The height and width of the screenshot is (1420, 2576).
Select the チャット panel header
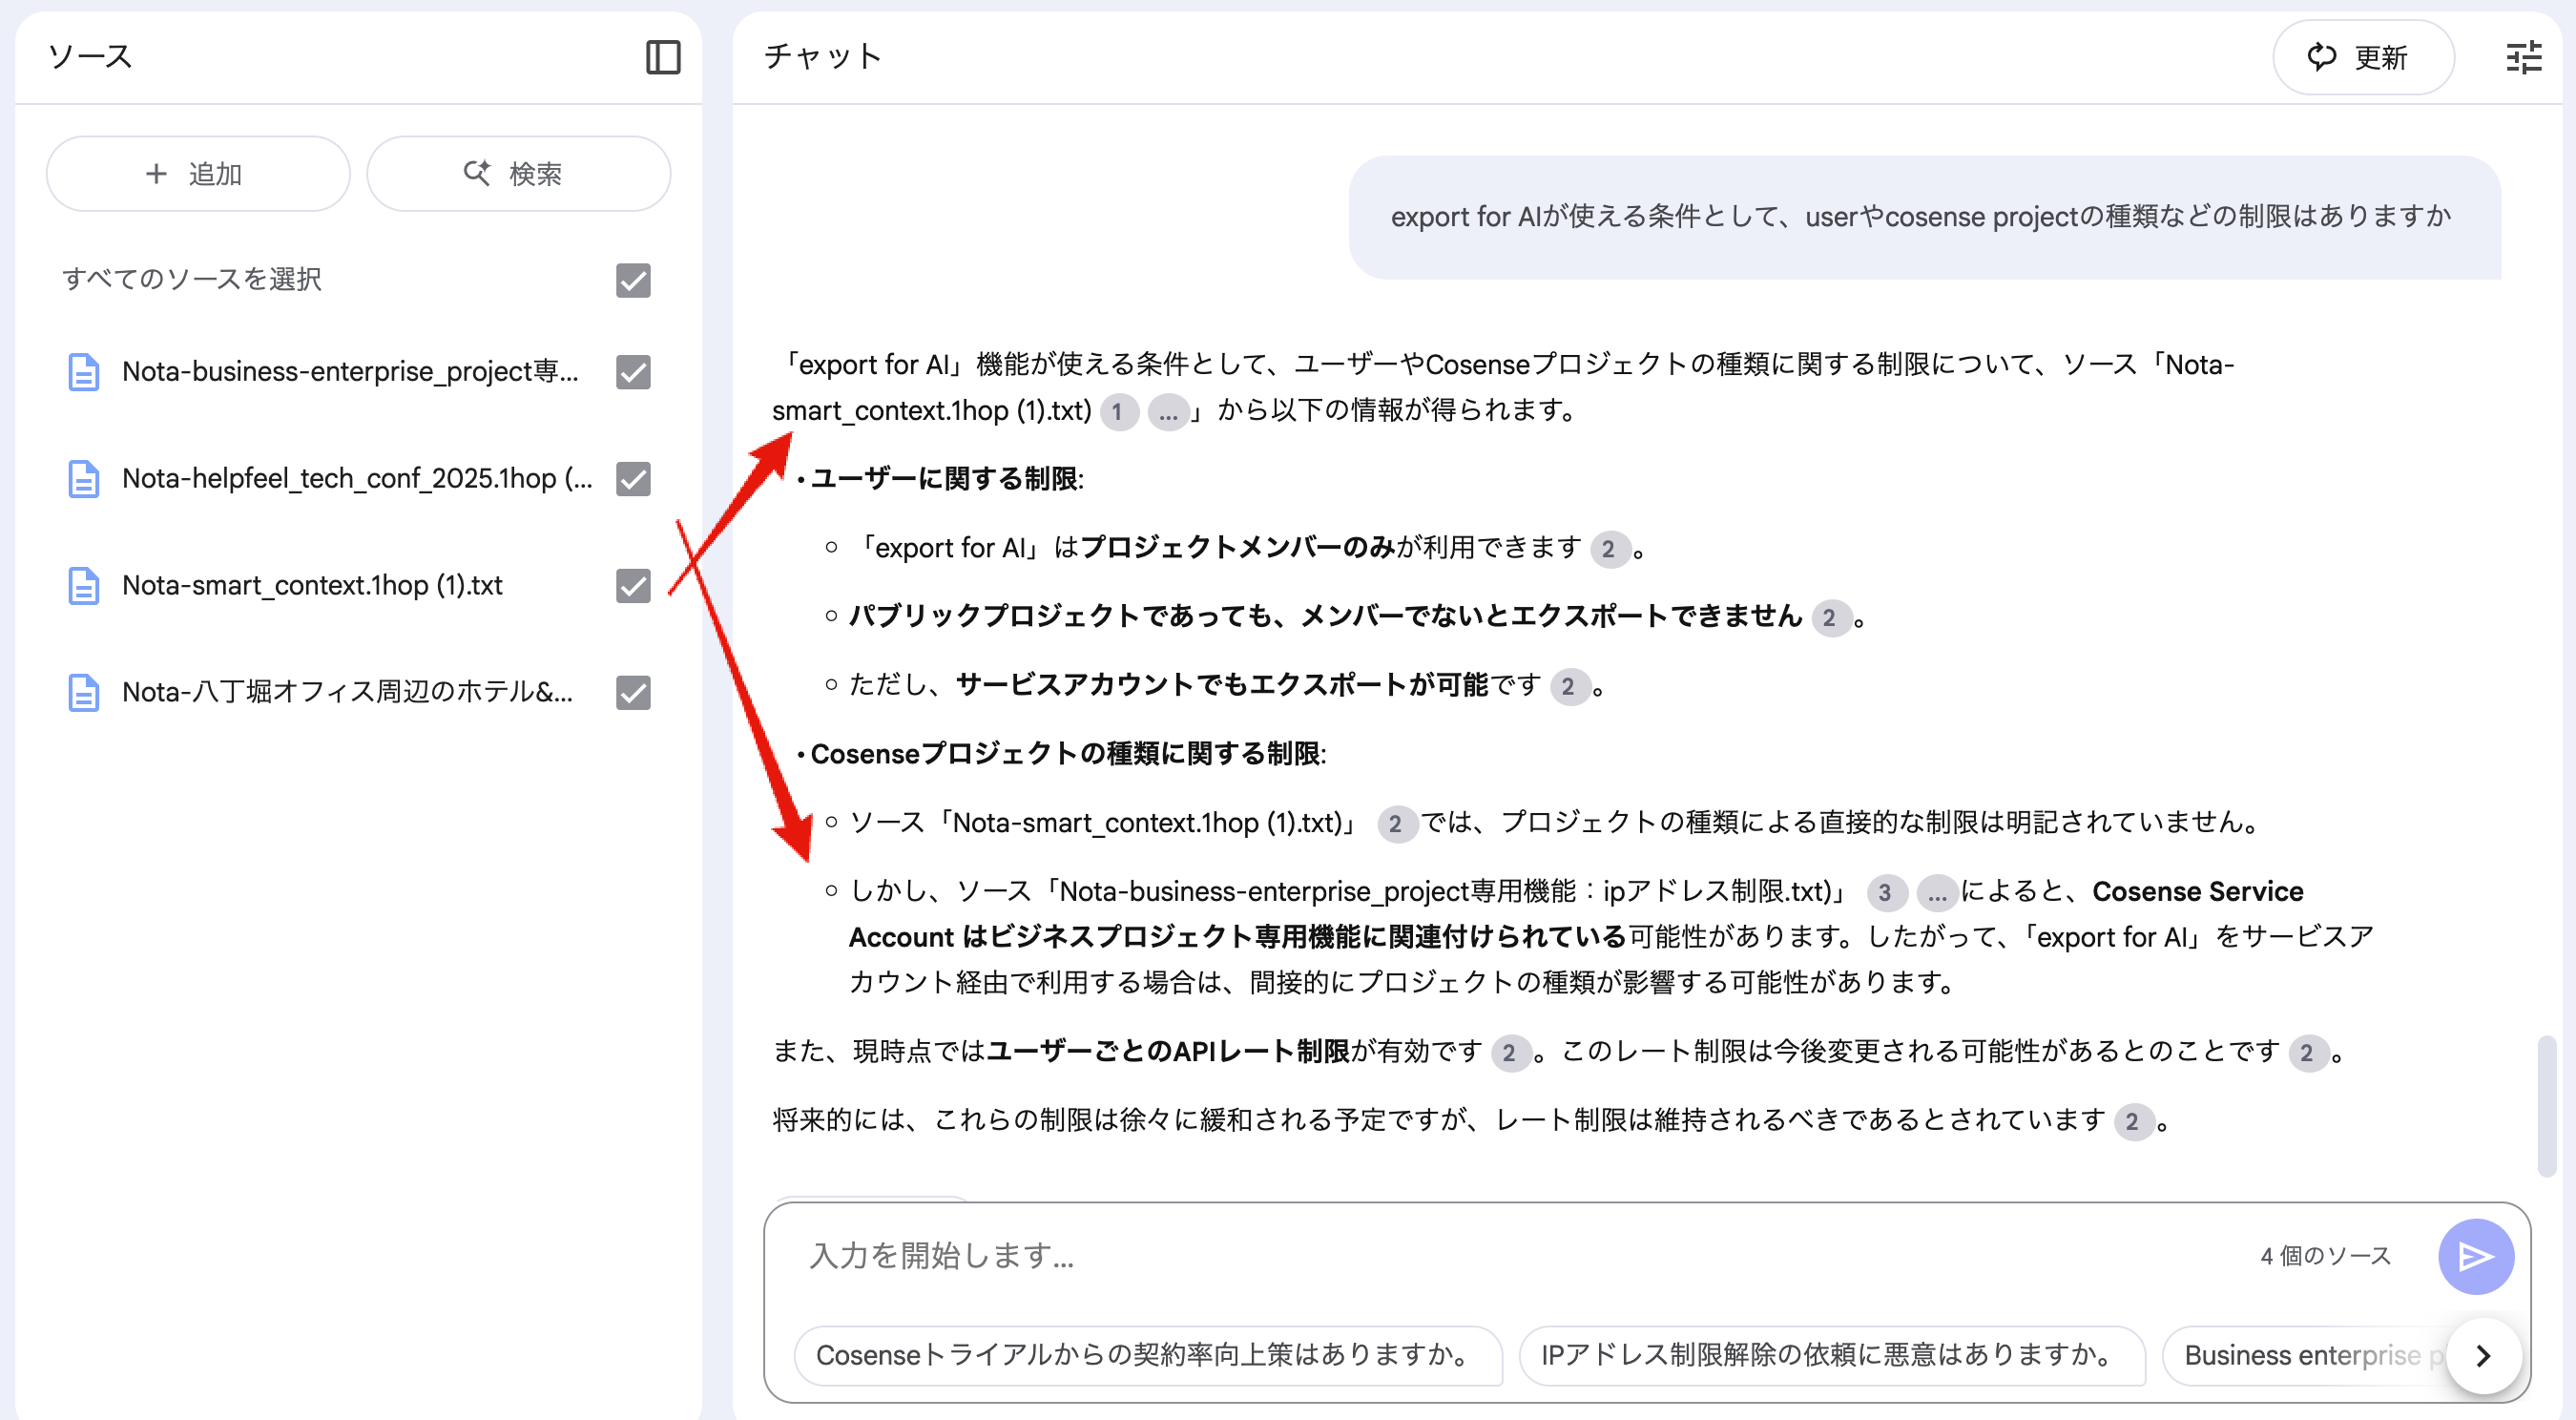822,57
